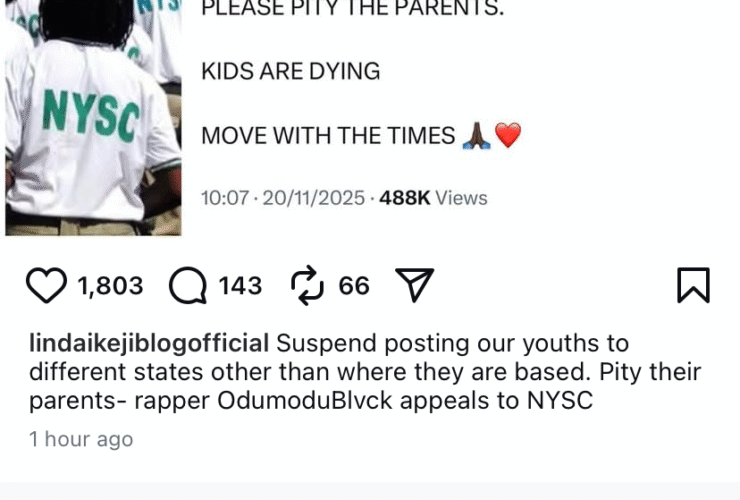Click the 'KIDS ARE DYING' text line

(x=290, y=71)
